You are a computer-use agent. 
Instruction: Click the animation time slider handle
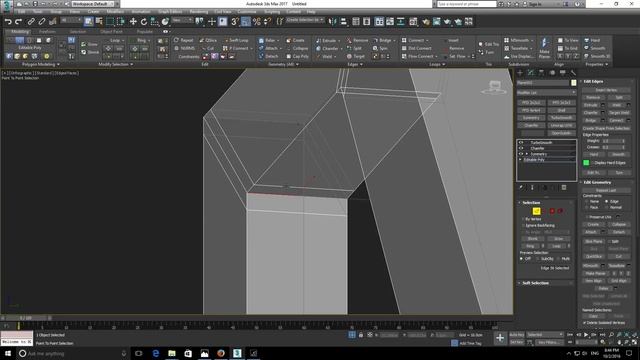tap(26, 318)
